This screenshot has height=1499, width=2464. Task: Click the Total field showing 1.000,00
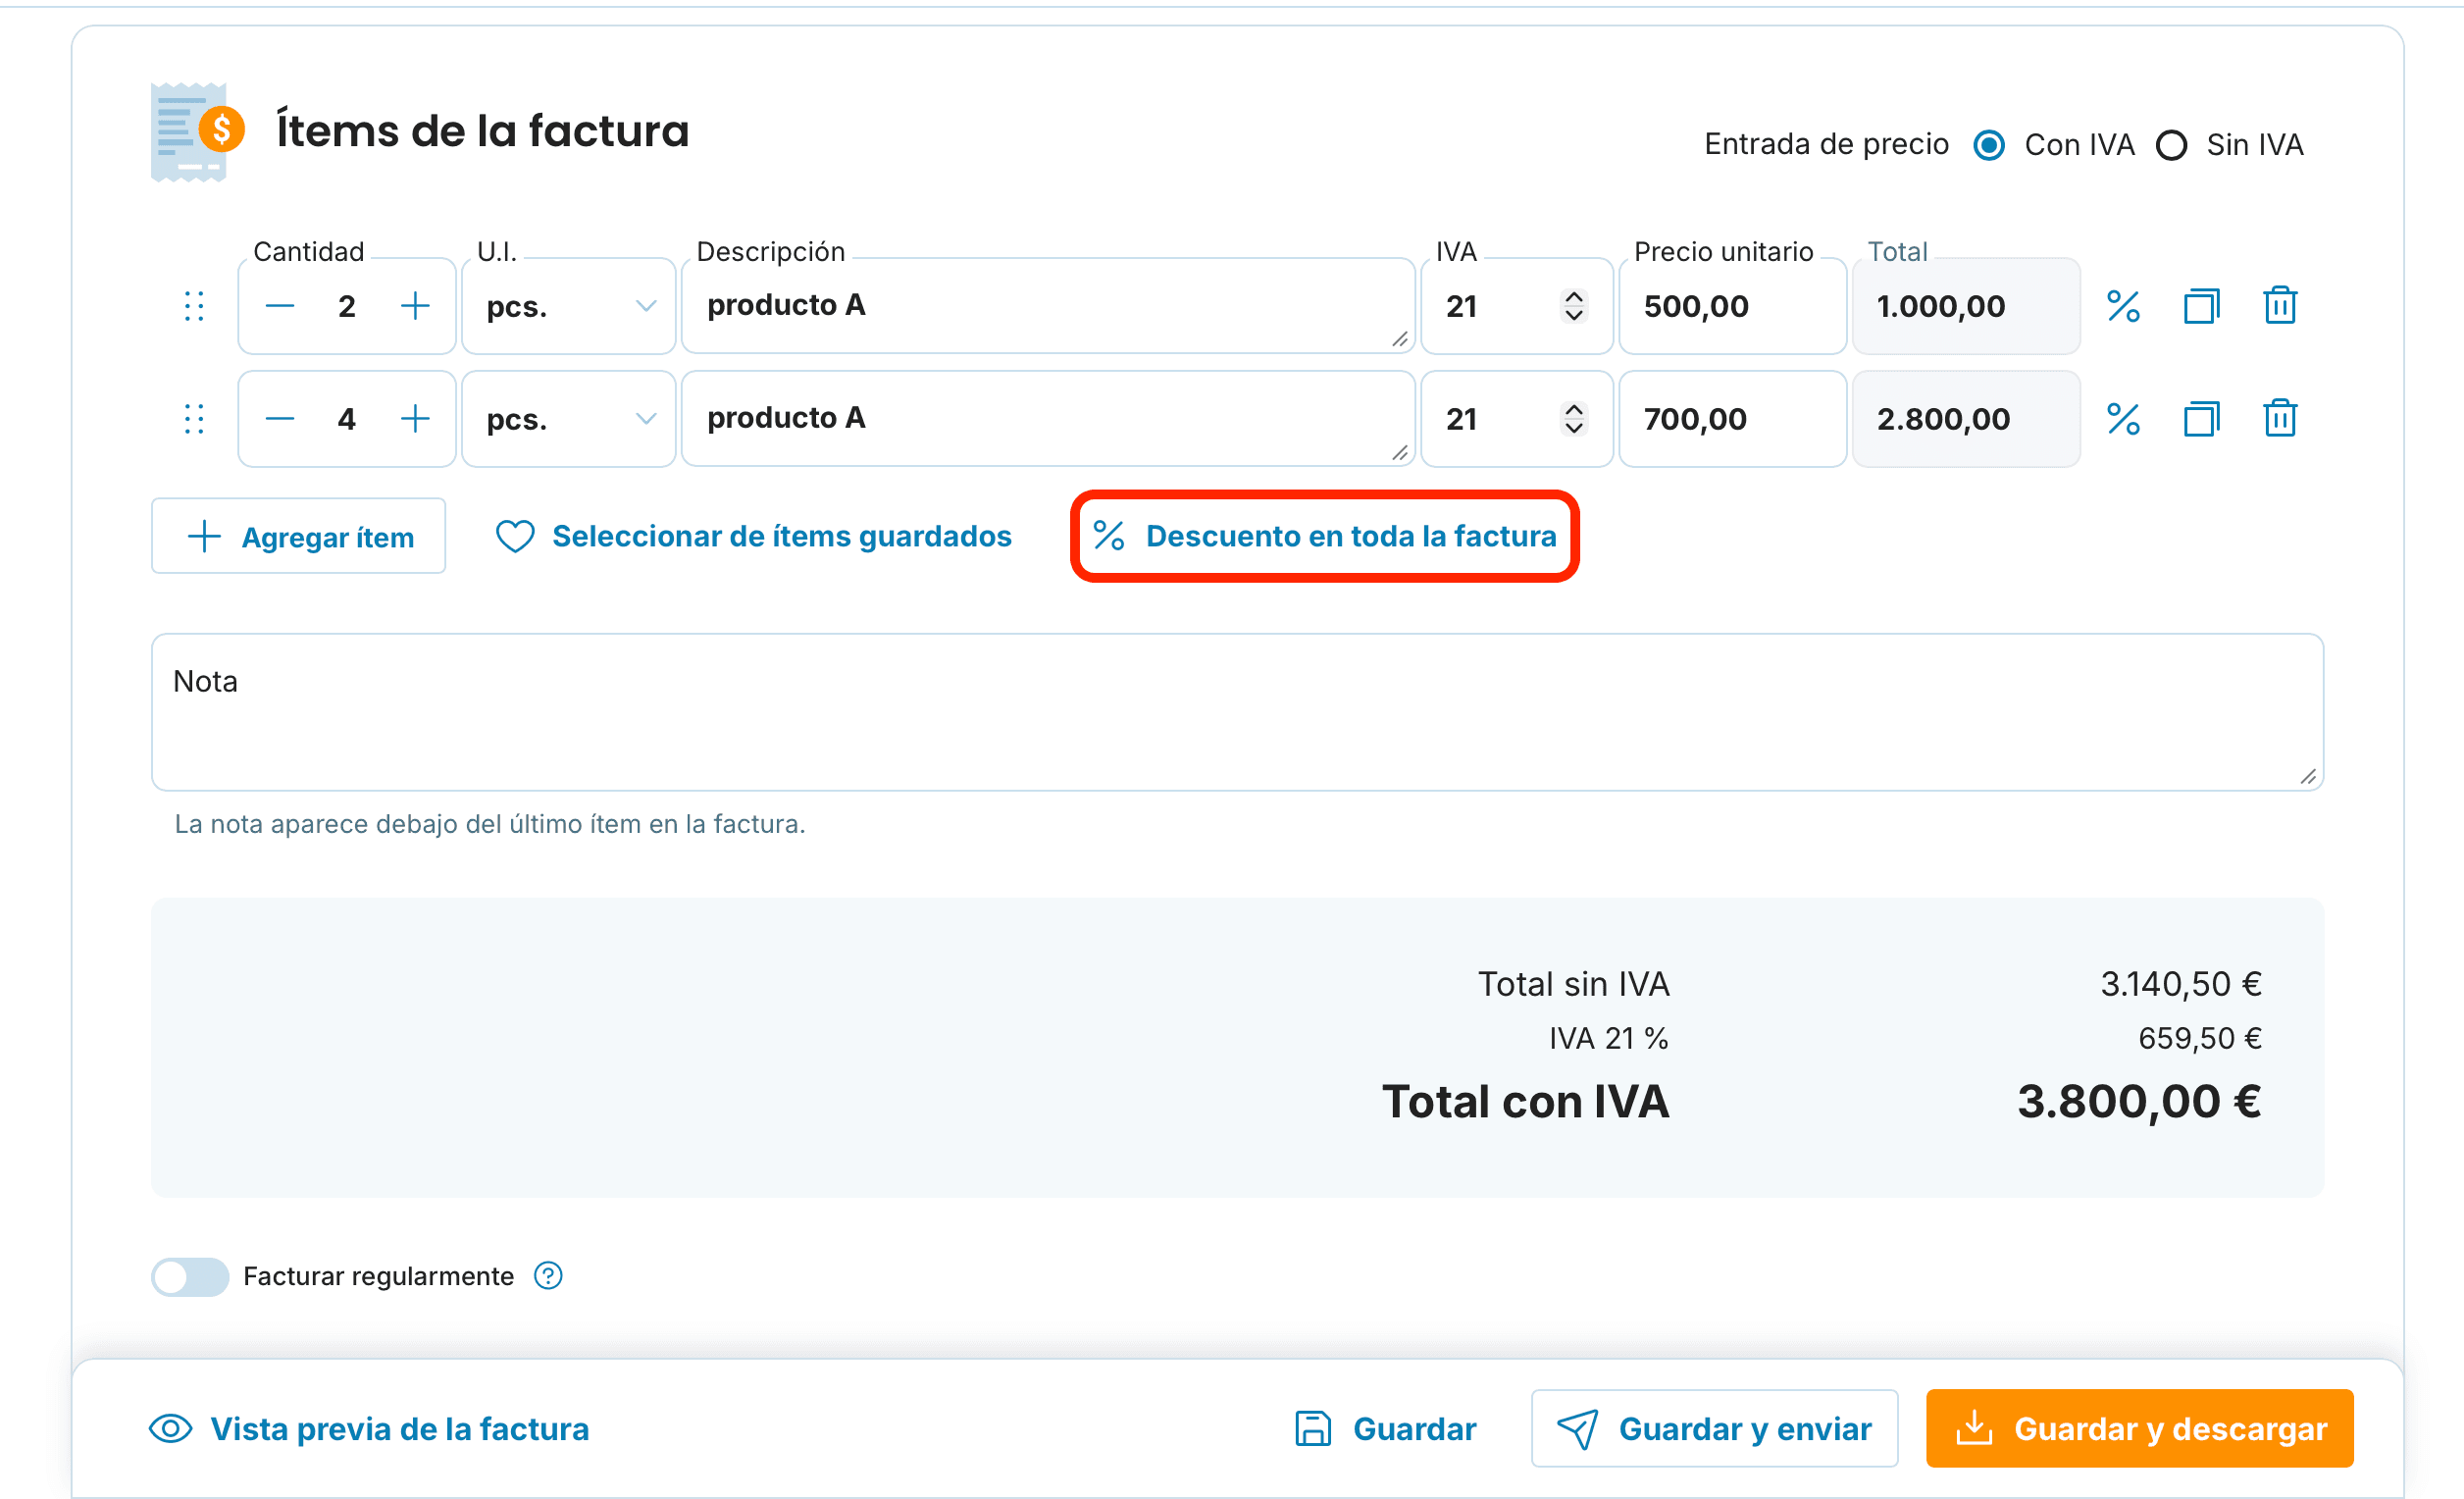1966,306
